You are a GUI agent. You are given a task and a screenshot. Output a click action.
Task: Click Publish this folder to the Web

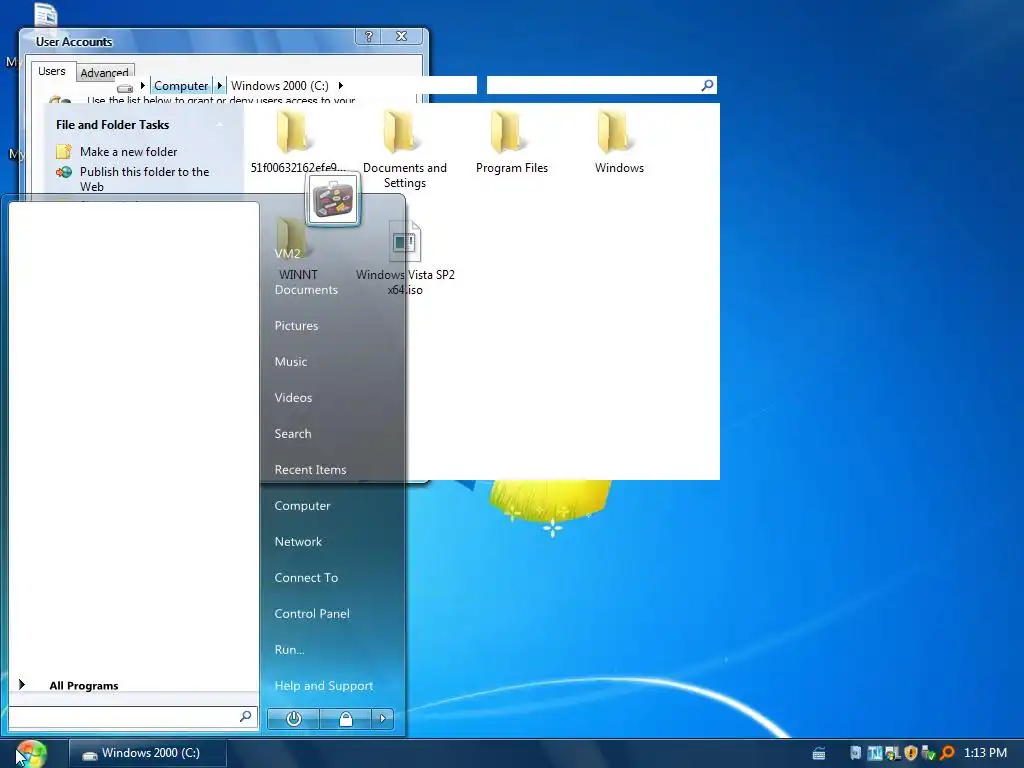tap(144, 179)
